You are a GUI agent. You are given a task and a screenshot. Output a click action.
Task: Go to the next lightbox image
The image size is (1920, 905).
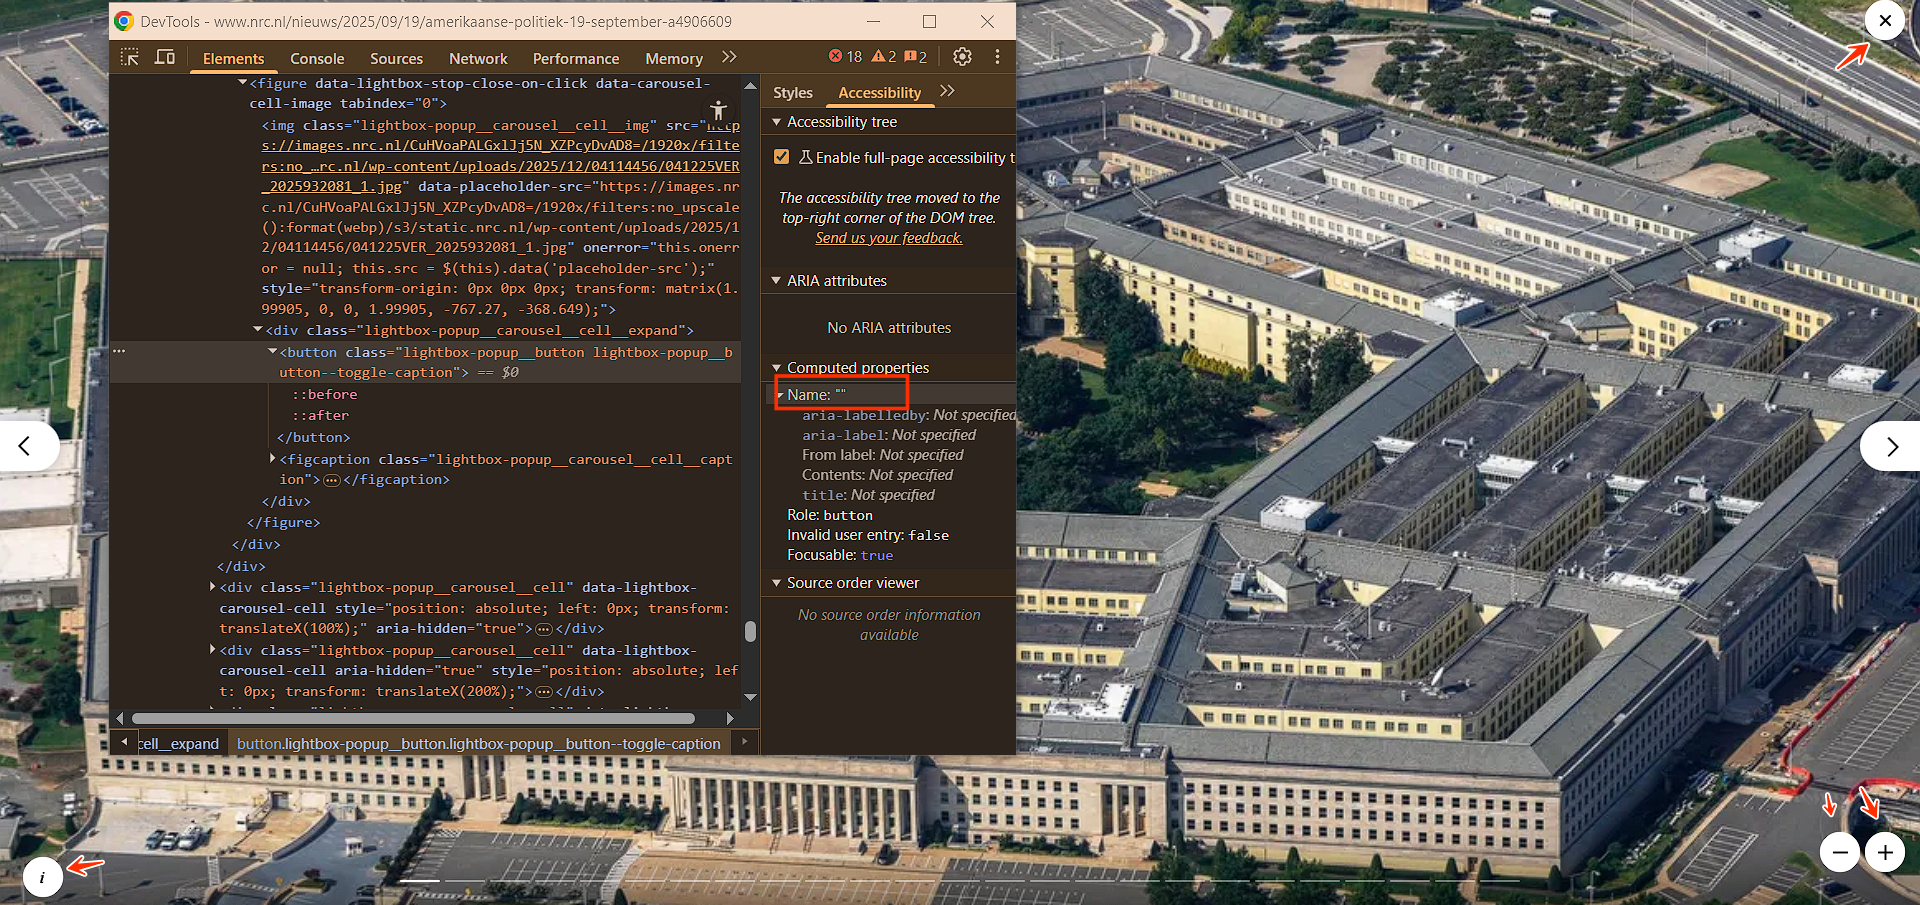click(1890, 446)
